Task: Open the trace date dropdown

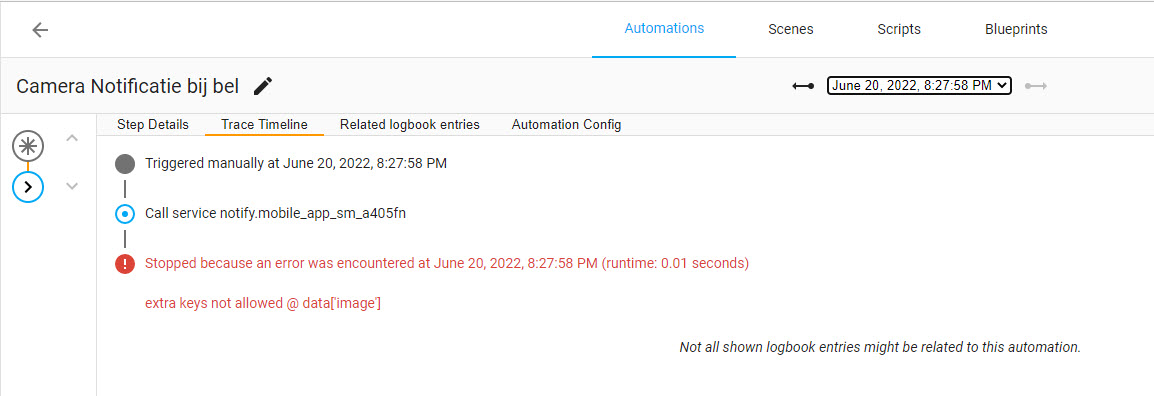Action: (x=919, y=85)
